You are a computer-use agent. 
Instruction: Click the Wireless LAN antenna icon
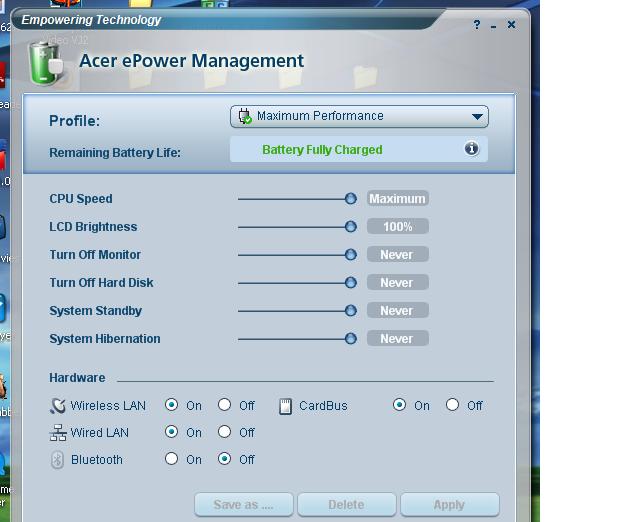click(58, 406)
